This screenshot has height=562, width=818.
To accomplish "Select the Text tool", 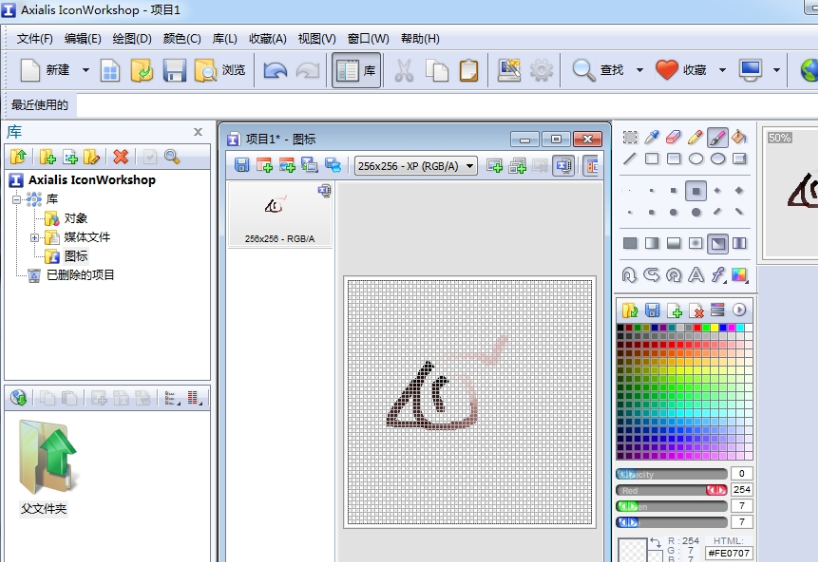I will pos(695,274).
